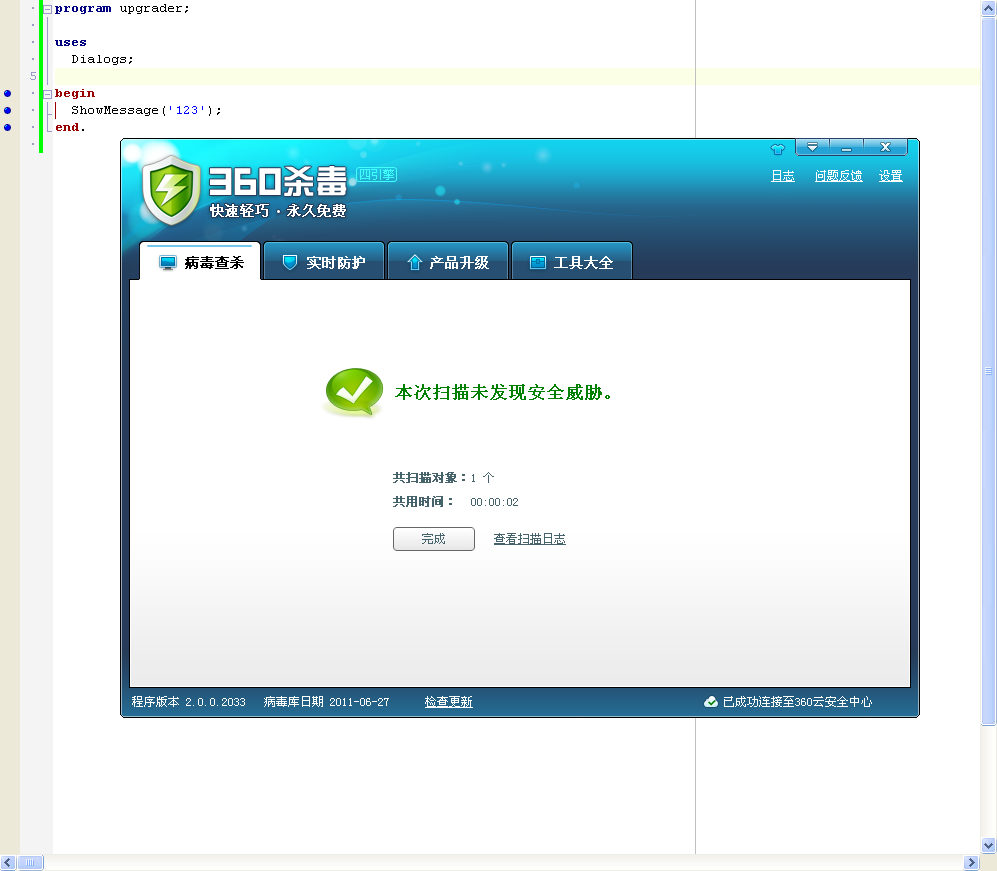997x871 pixels.
Task: Click the editor horizontal scrollbar thumb
Action: (30, 863)
